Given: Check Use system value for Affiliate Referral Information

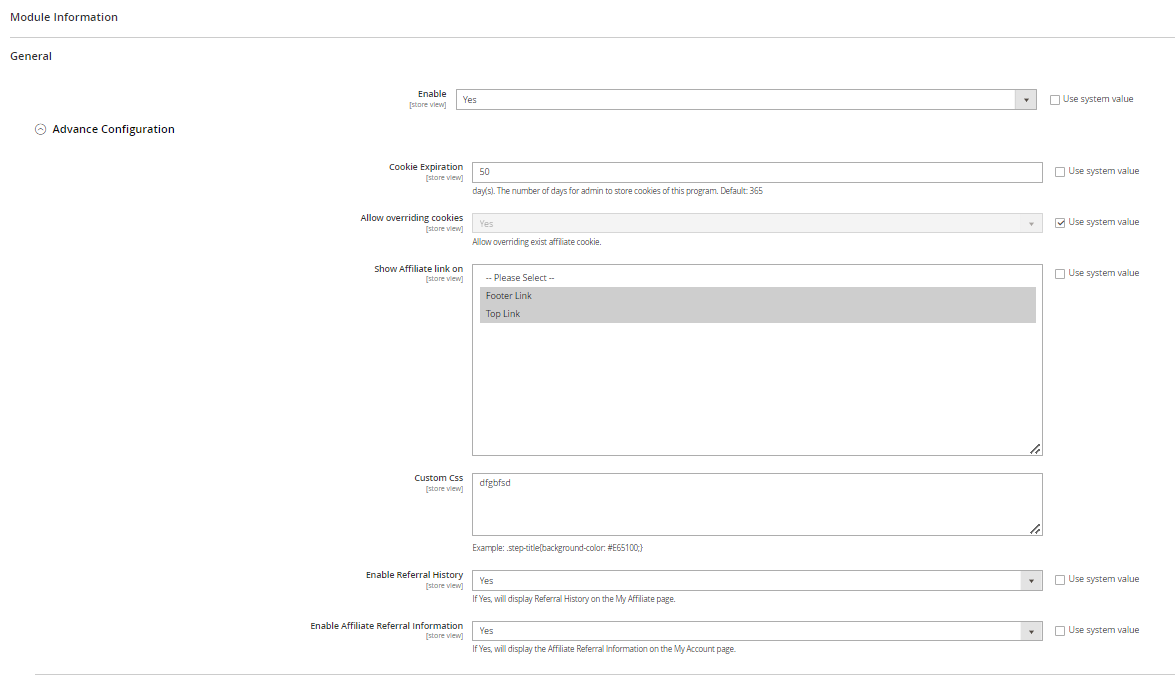Looking at the screenshot, I should coord(1060,631).
